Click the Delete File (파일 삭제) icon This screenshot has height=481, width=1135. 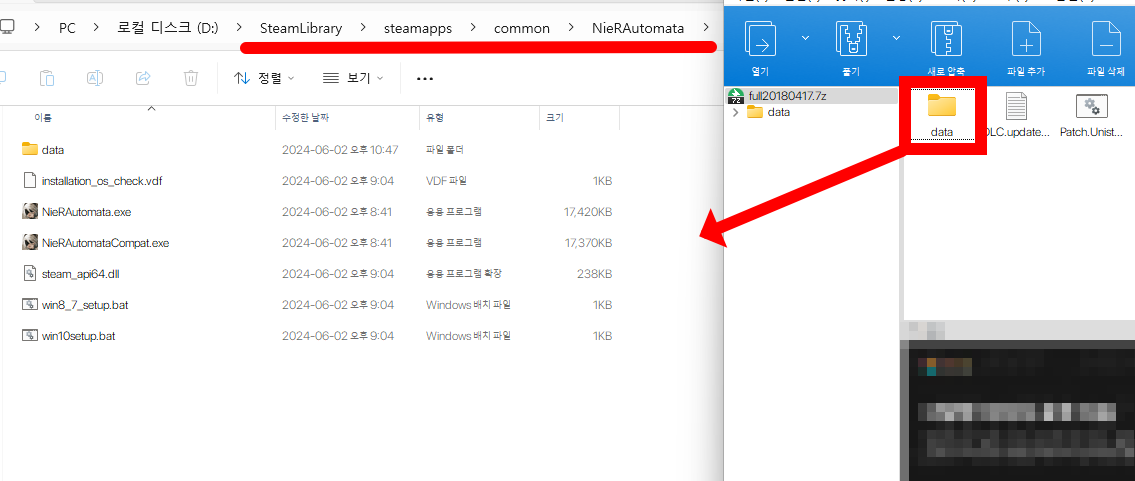click(1105, 40)
